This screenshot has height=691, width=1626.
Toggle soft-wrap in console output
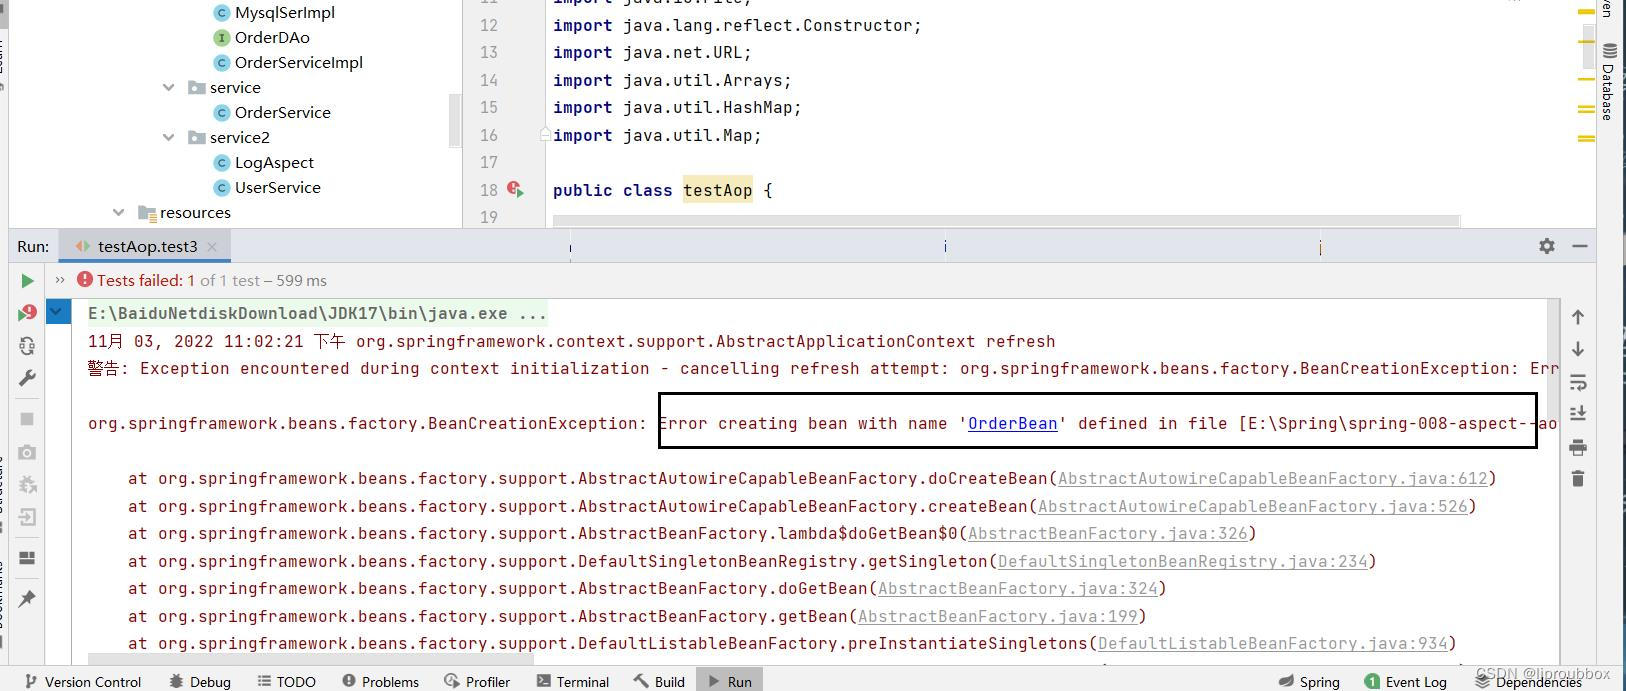(x=1578, y=382)
